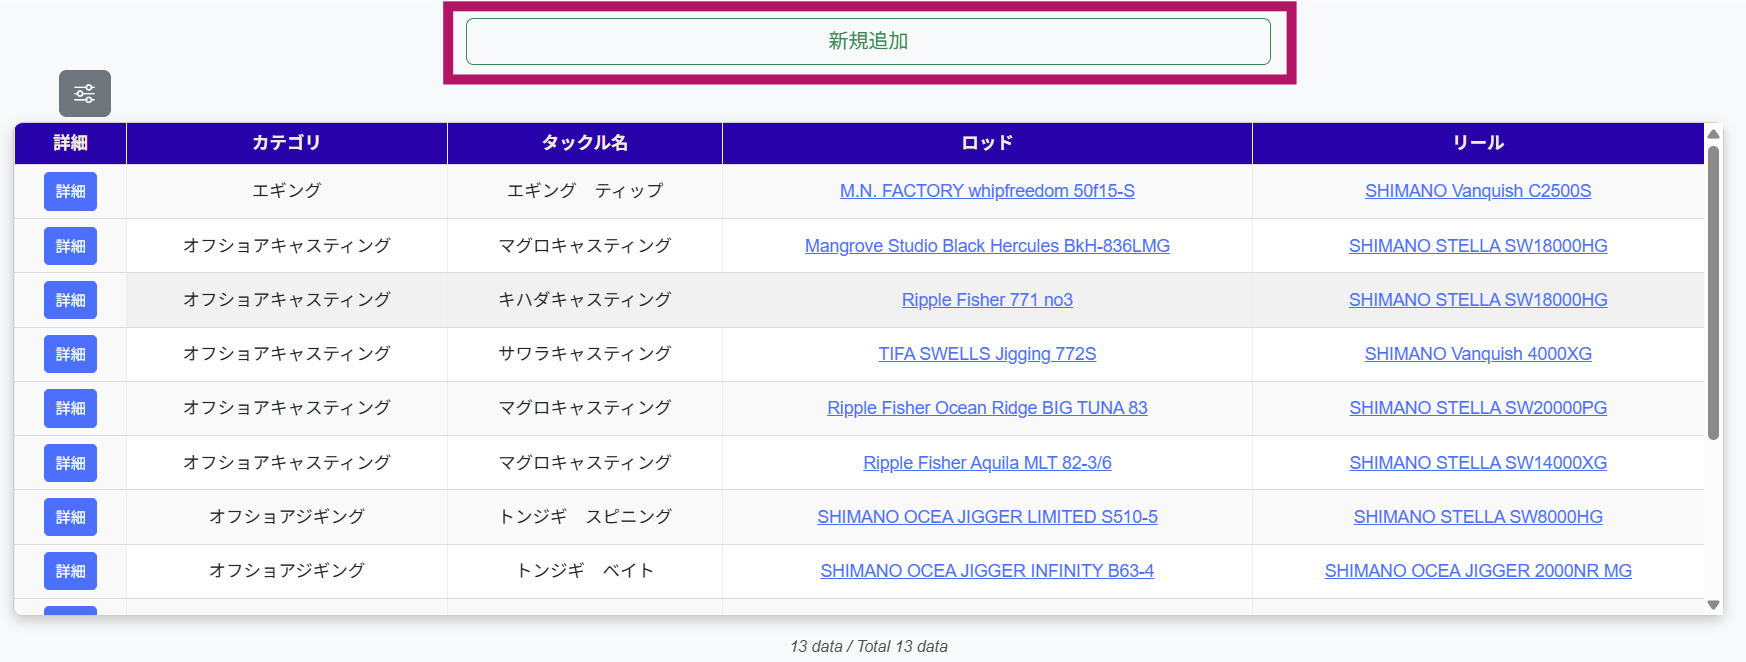
Task: Click the vertical scrollbar thumb of the table
Action: [1713, 290]
